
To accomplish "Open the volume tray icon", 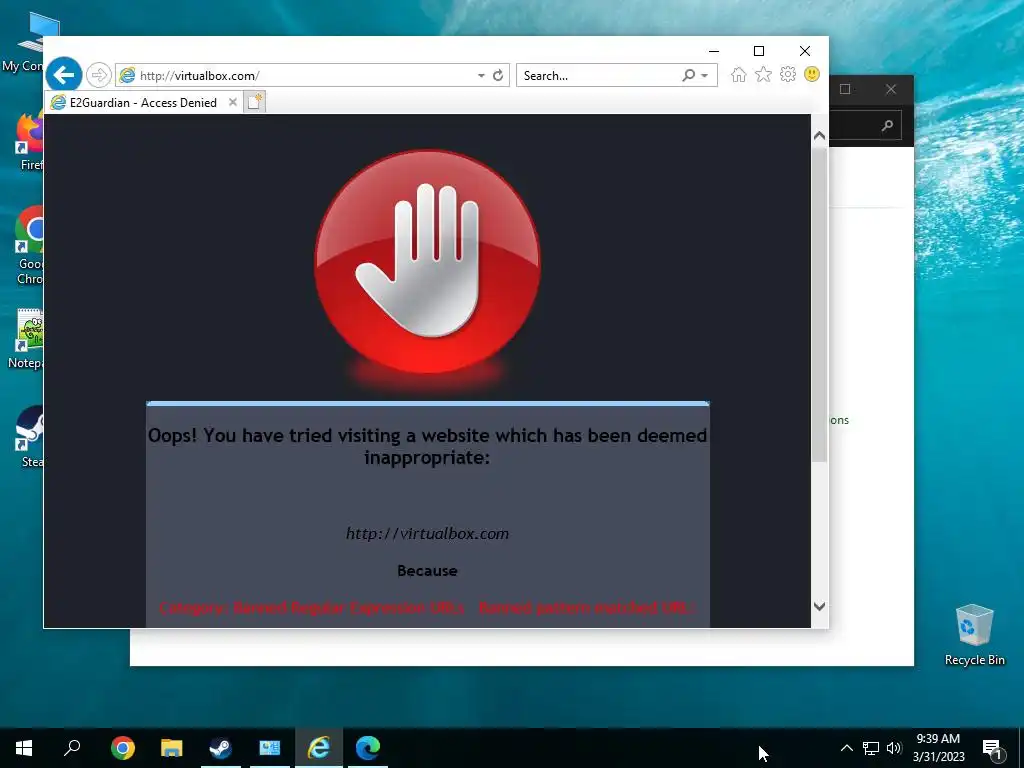I will point(894,748).
